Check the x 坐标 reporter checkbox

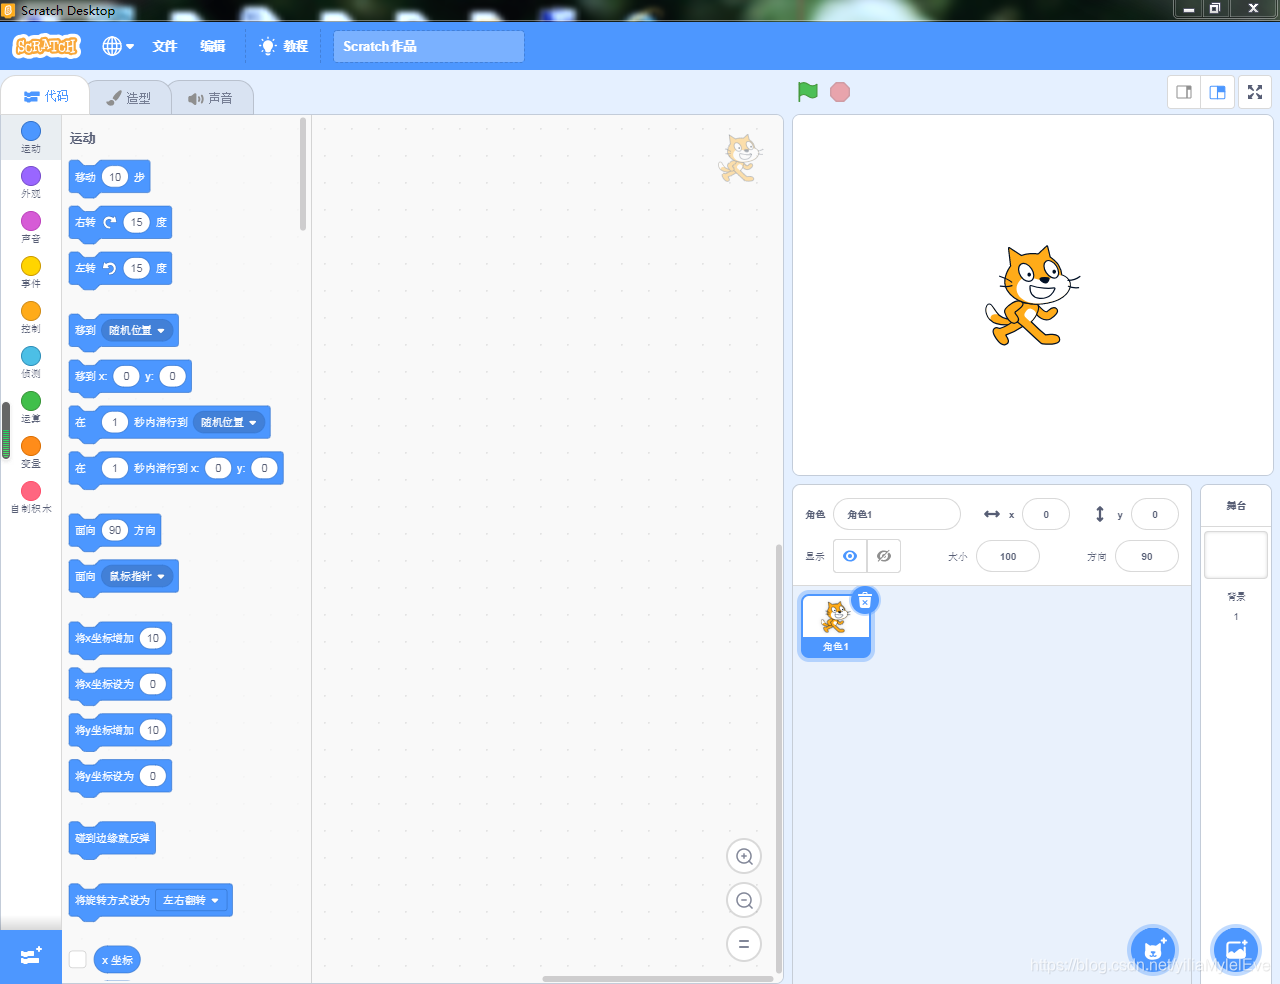[77, 959]
